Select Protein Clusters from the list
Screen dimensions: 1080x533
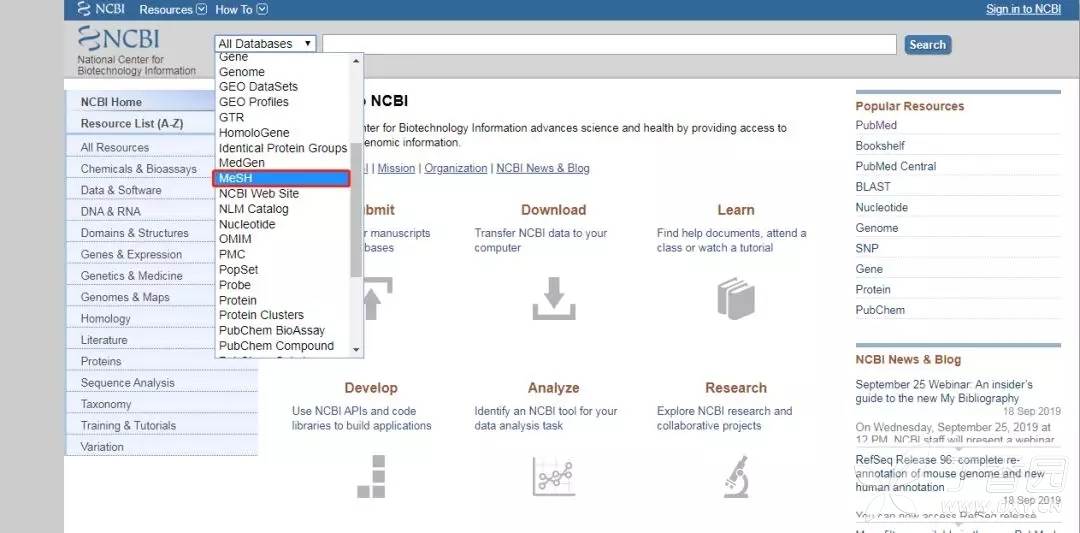pyautogui.click(x=261, y=315)
